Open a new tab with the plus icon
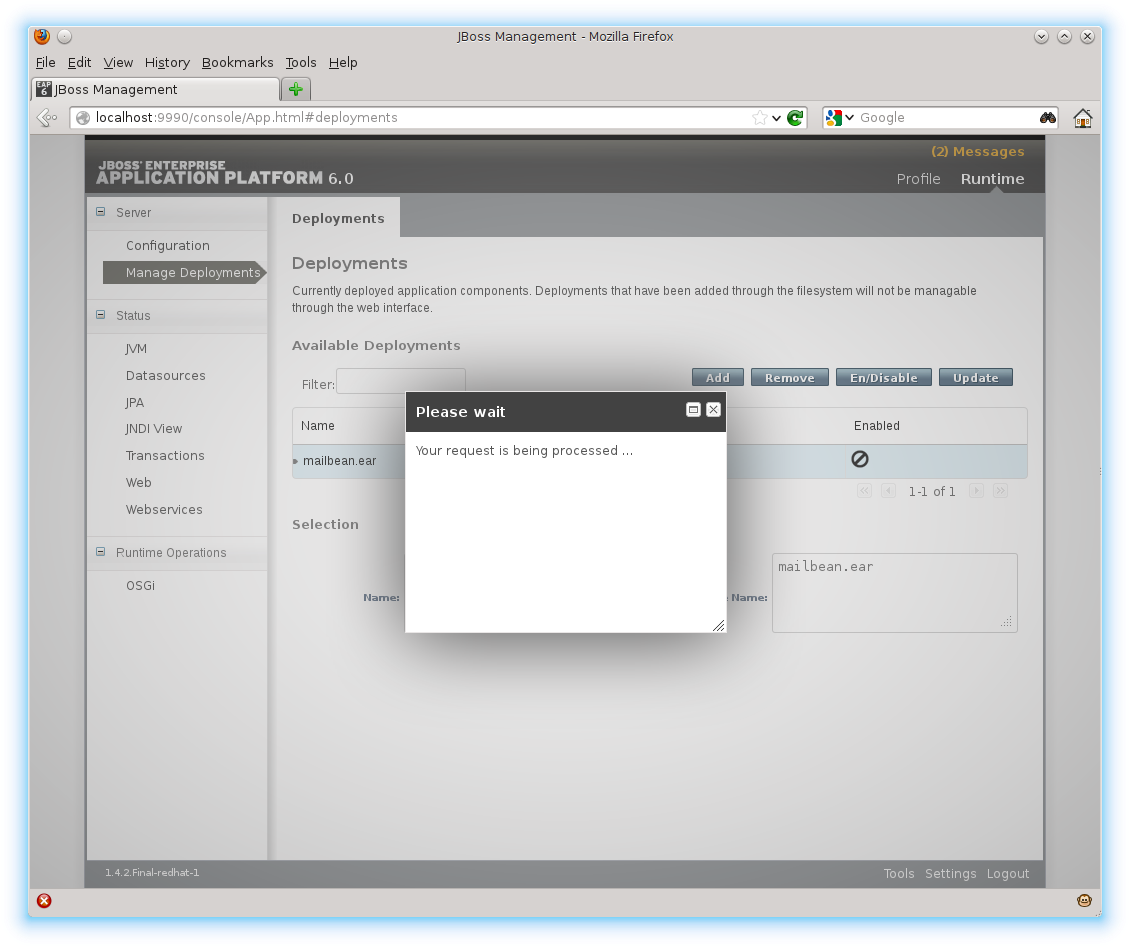This screenshot has width=1129, height=946. pos(296,89)
